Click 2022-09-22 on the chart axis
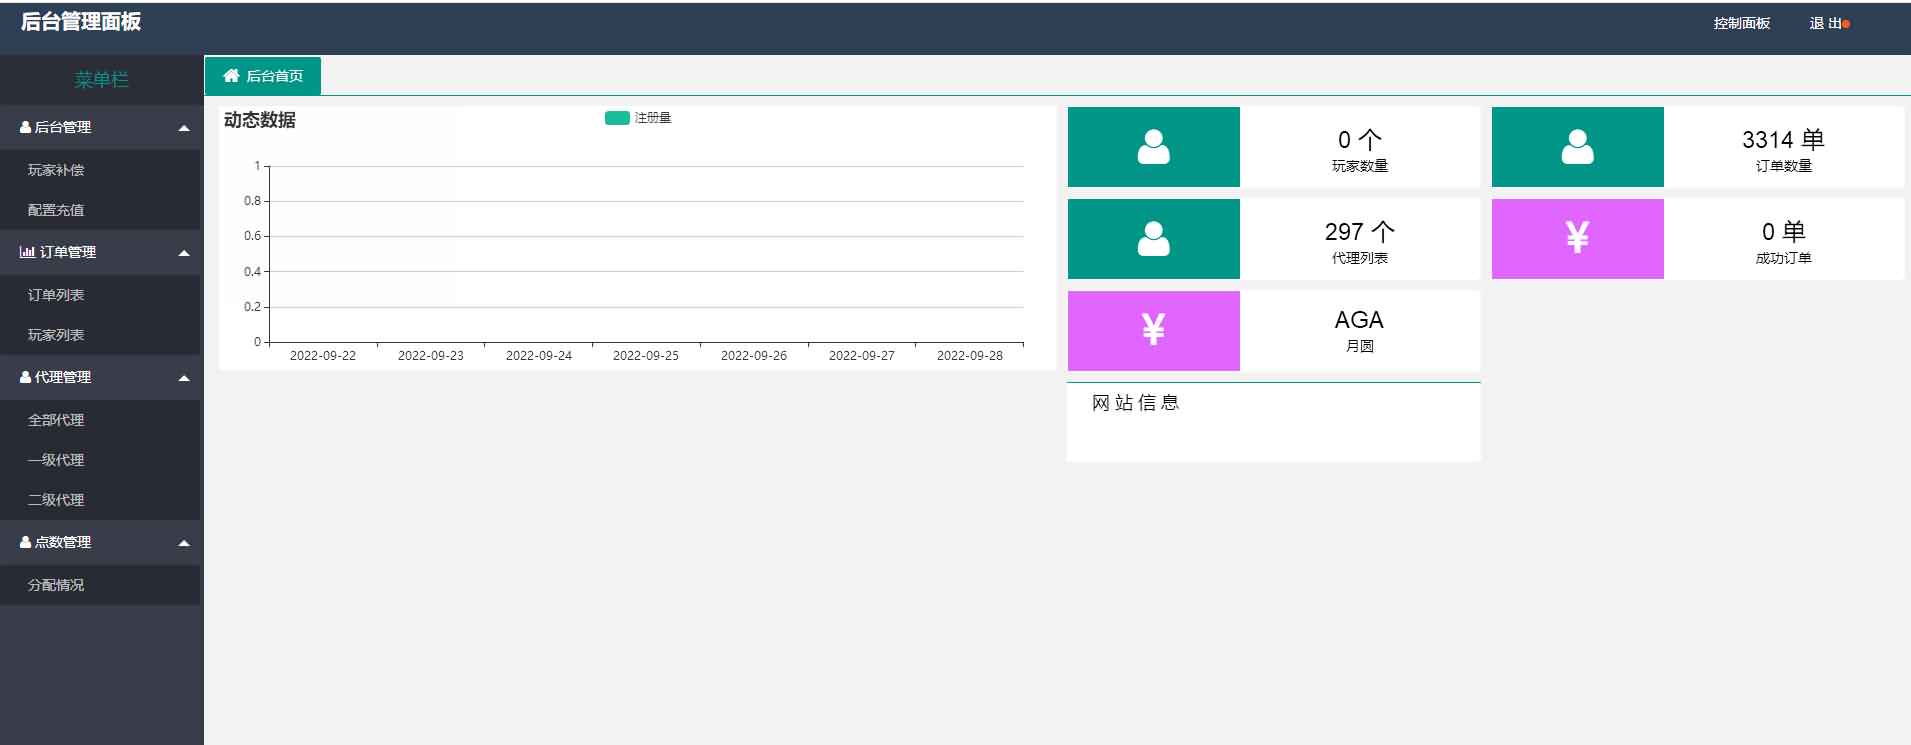Screen dimensions: 1911x745 pos(323,355)
